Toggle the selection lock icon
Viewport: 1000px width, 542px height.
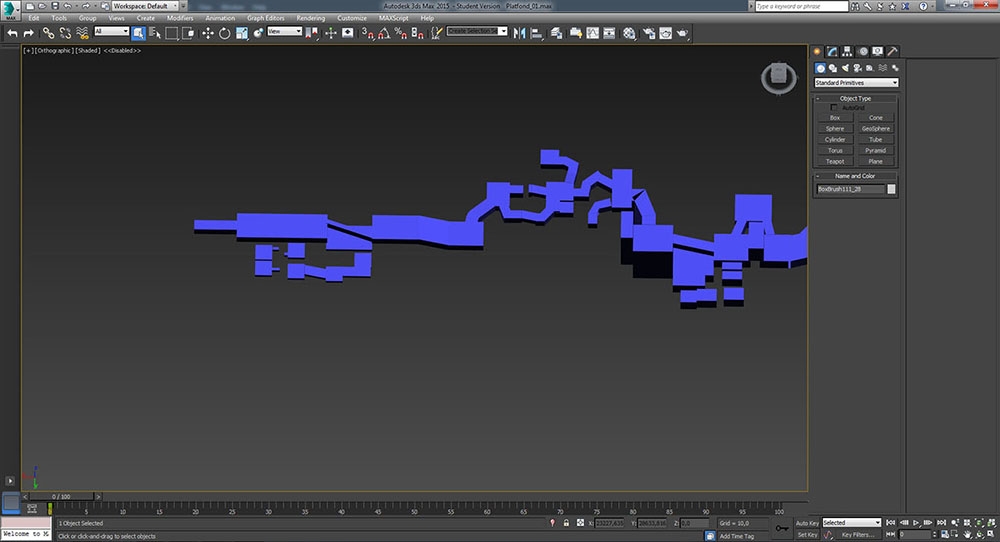tap(566, 523)
